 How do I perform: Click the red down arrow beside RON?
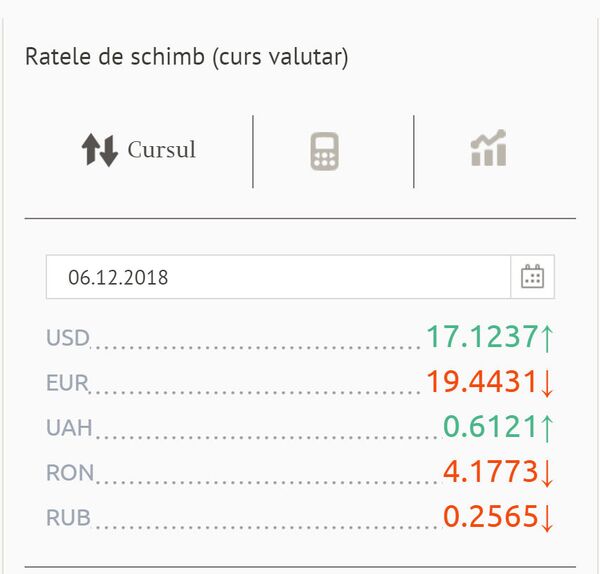[546, 472]
